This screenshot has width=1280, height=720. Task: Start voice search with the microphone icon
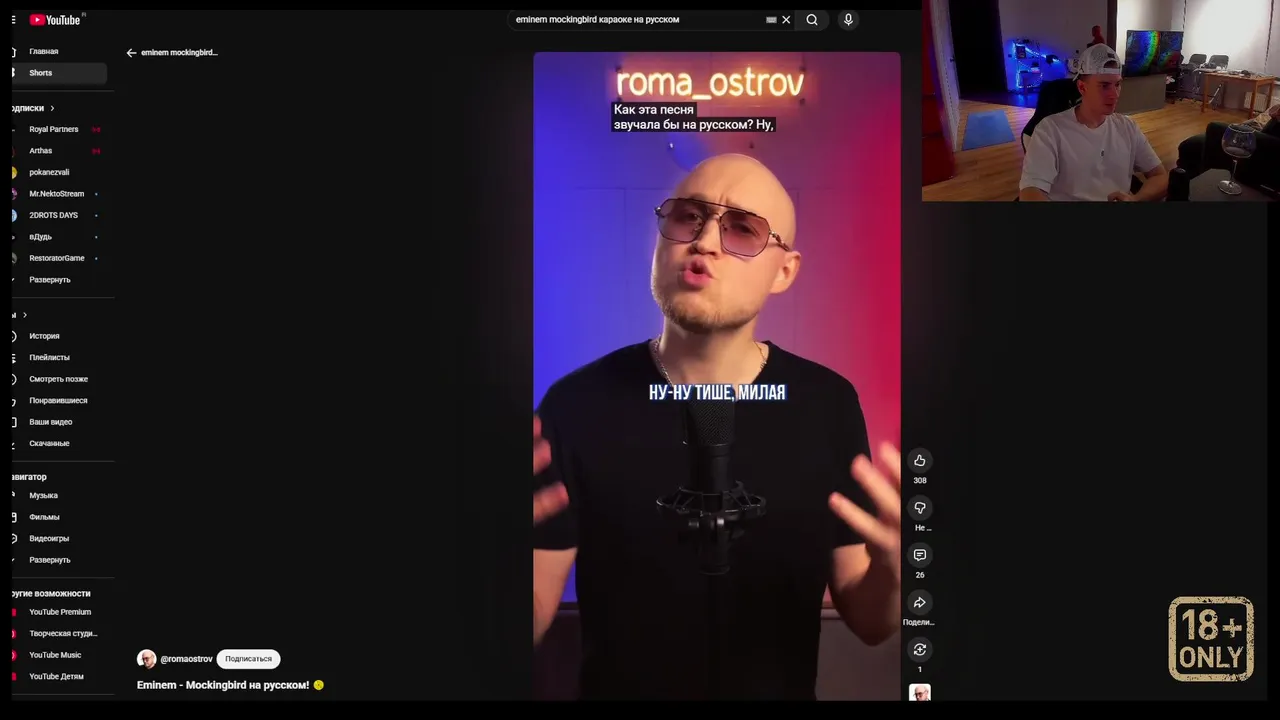pyautogui.click(x=848, y=19)
